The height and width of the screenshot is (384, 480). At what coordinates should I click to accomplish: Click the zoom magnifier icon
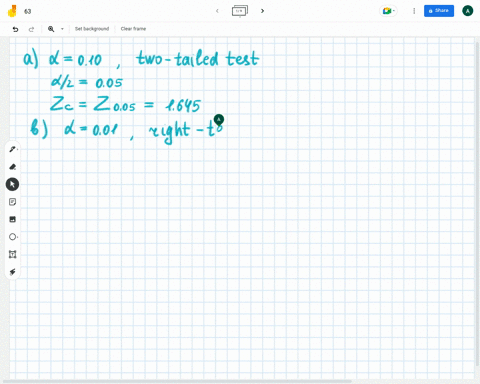click(51, 29)
